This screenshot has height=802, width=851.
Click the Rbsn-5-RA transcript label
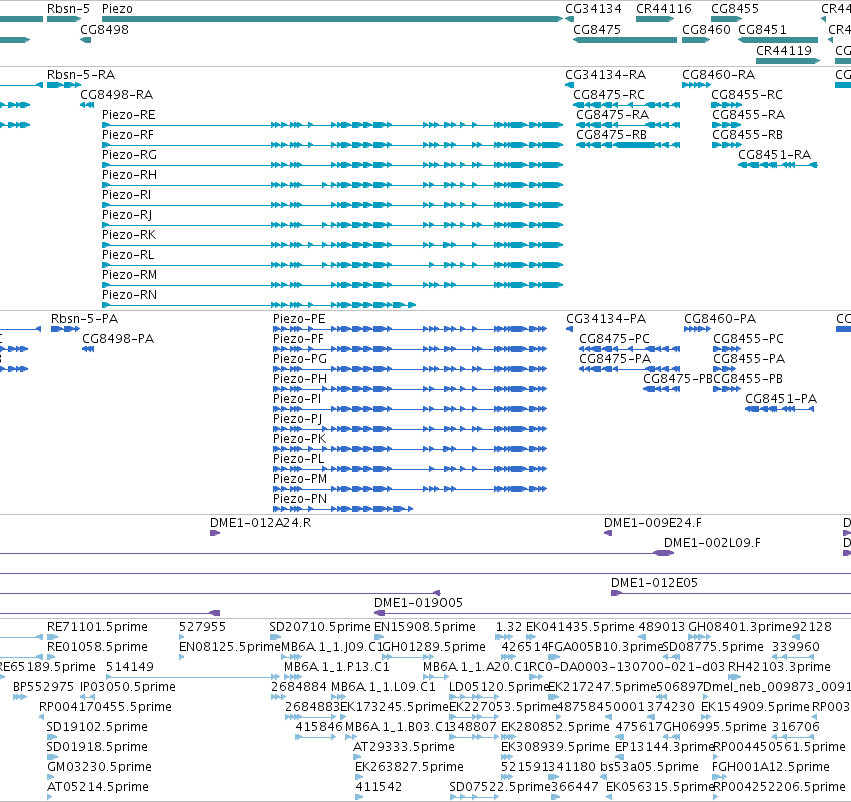tap(81, 75)
